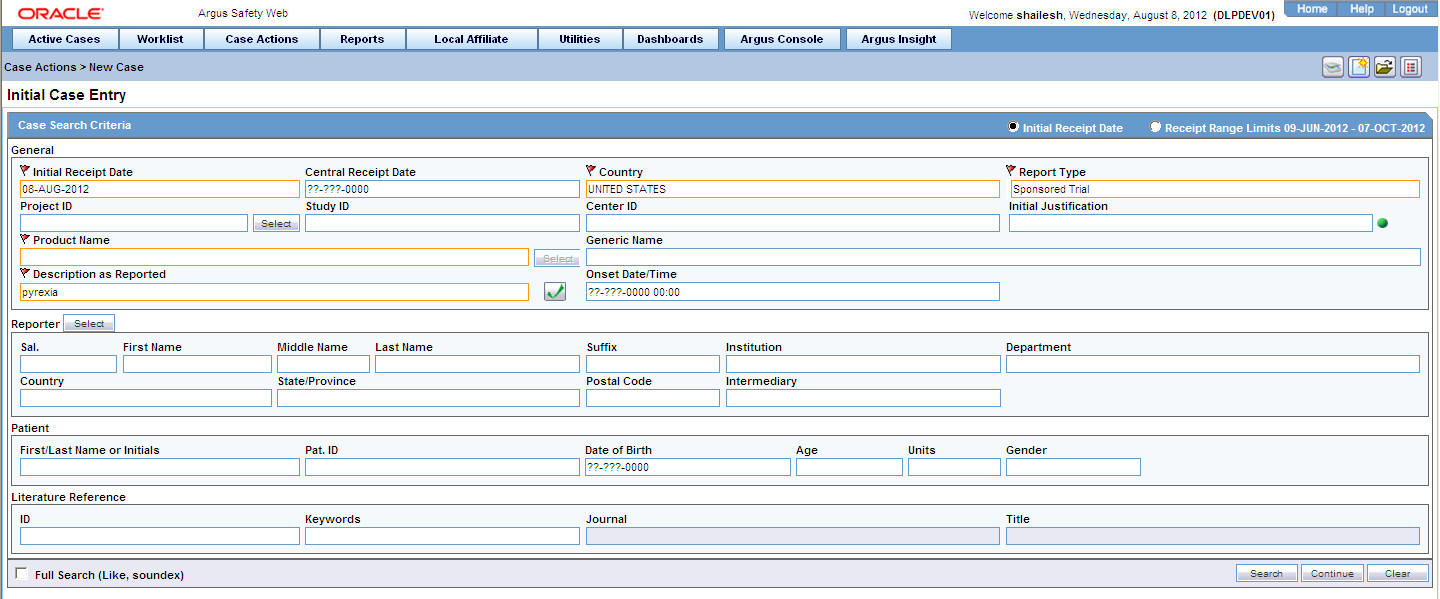Enable Full Search (Like, soundex) checkbox

(22, 573)
